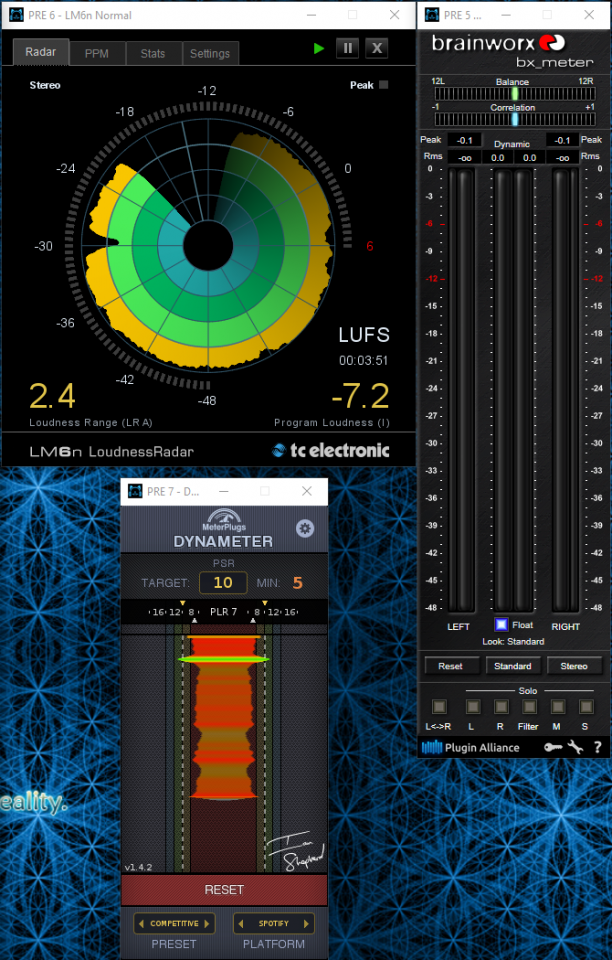Image resolution: width=612 pixels, height=960 pixels.
Task: Start LM6n metering with green play icon
Action: (318, 48)
